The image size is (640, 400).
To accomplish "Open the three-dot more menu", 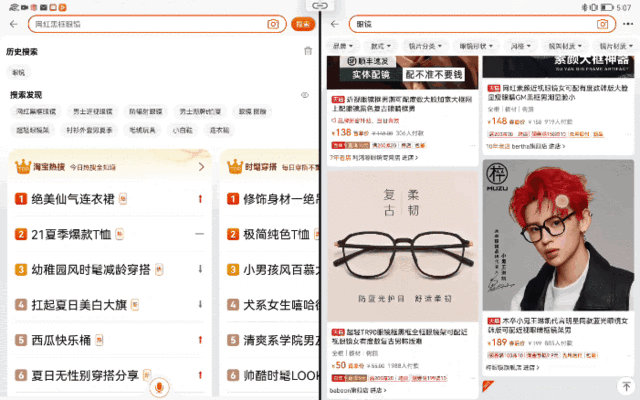I will (628, 24).
